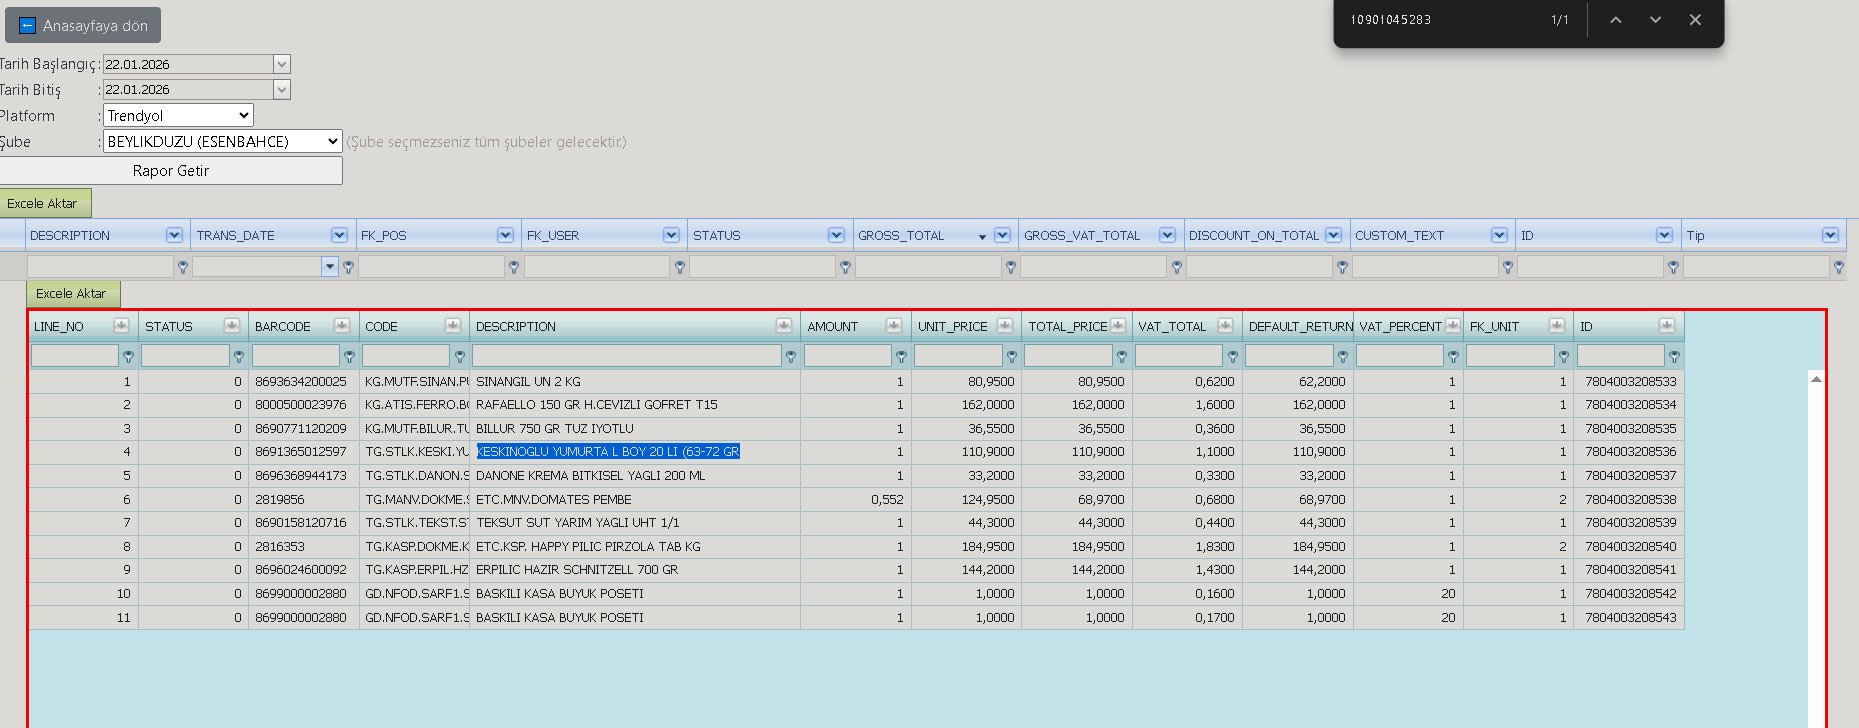The image size is (1859, 728).
Task: Sort by inner AMOUNT column header
Action: [833, 326]
